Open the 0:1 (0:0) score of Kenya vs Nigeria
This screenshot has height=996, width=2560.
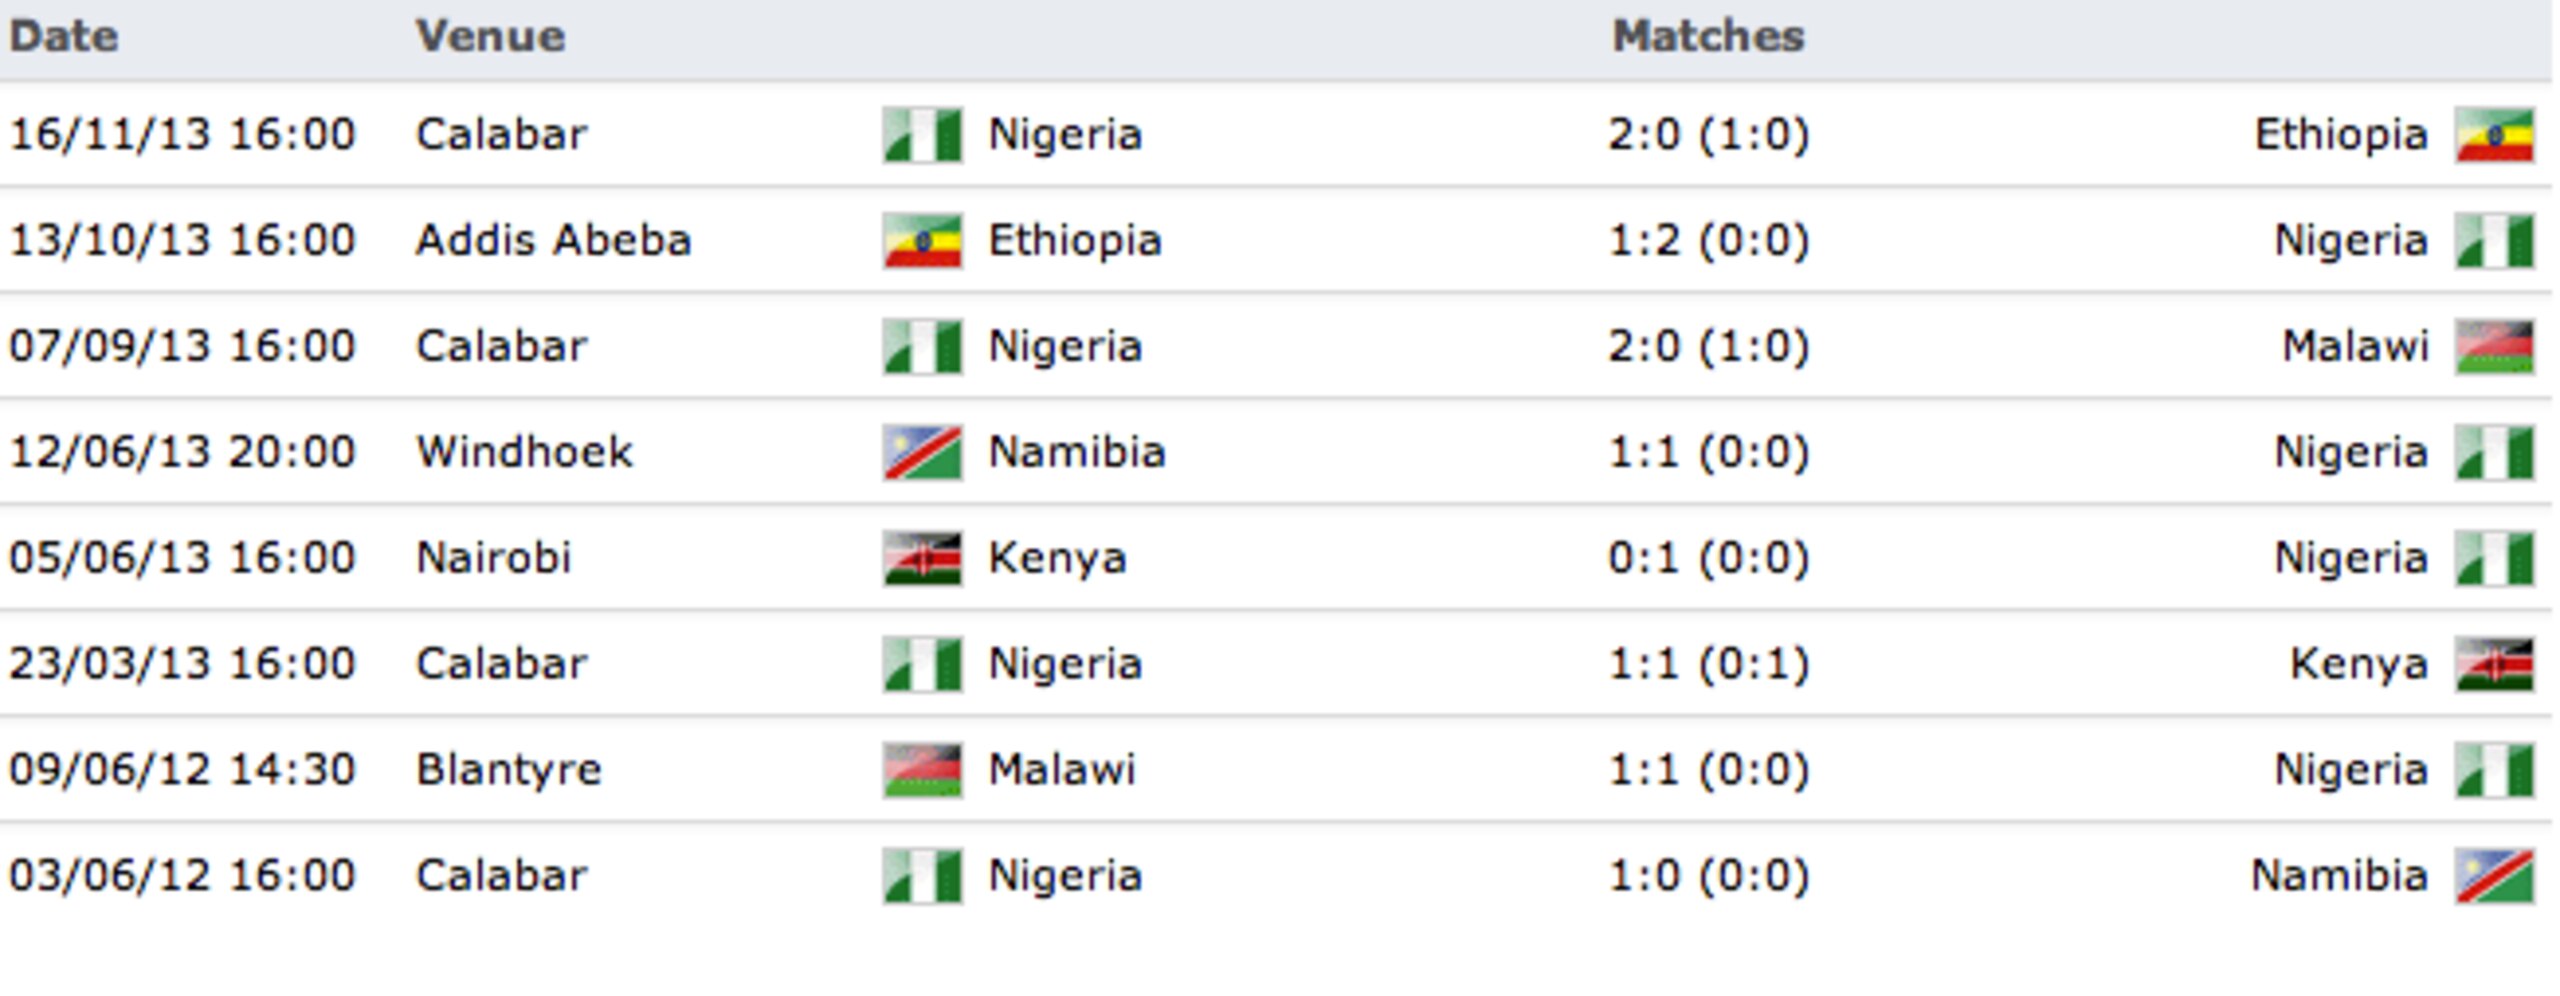[1708, 558]
